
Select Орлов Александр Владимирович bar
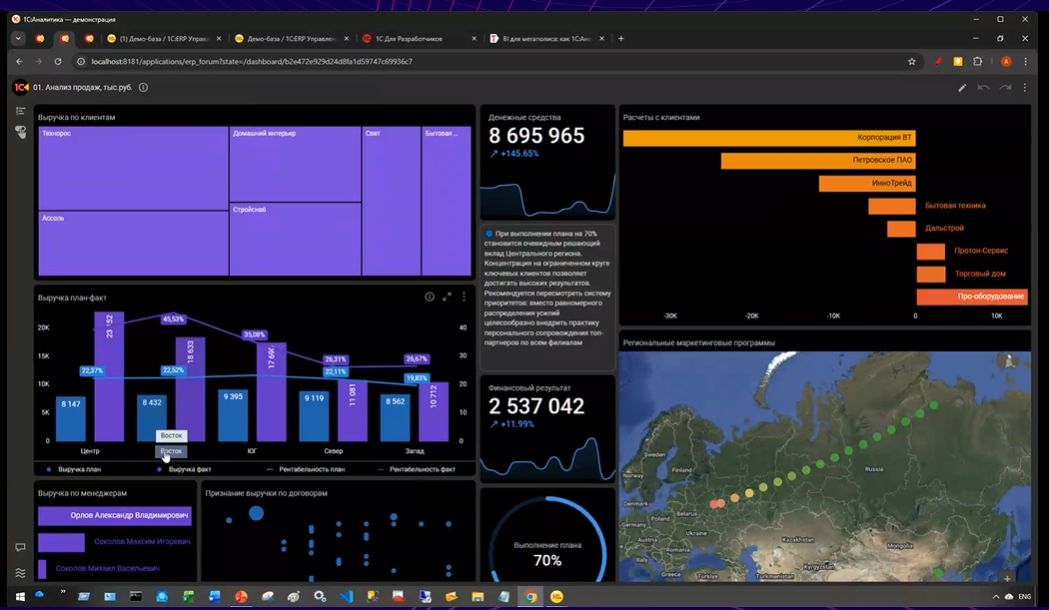click(114, 515)
